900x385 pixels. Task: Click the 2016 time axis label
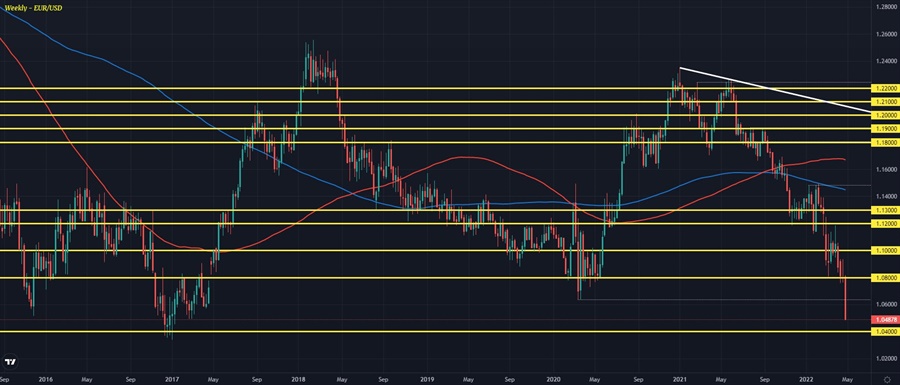pyautogui.click(x=46, y=380)
